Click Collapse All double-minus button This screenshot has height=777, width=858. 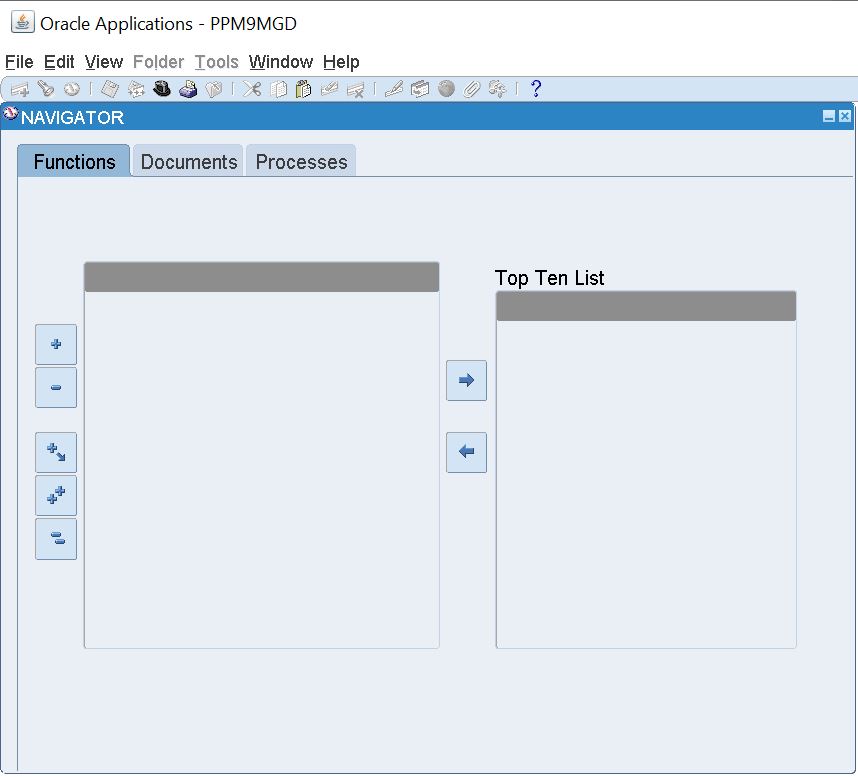(56, 539)
